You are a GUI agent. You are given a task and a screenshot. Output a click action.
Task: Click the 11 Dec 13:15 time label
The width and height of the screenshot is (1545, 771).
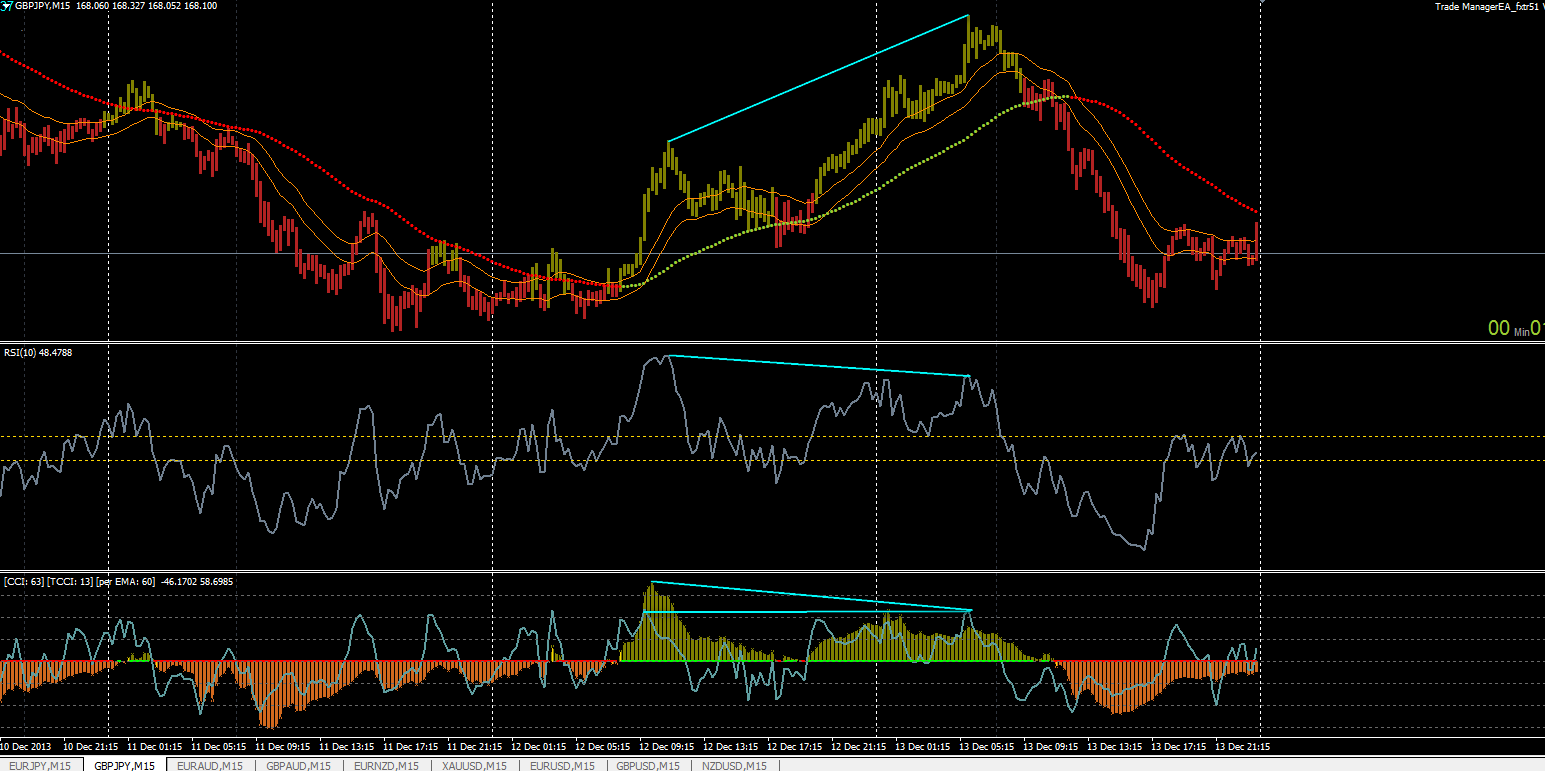click(348, 746)
